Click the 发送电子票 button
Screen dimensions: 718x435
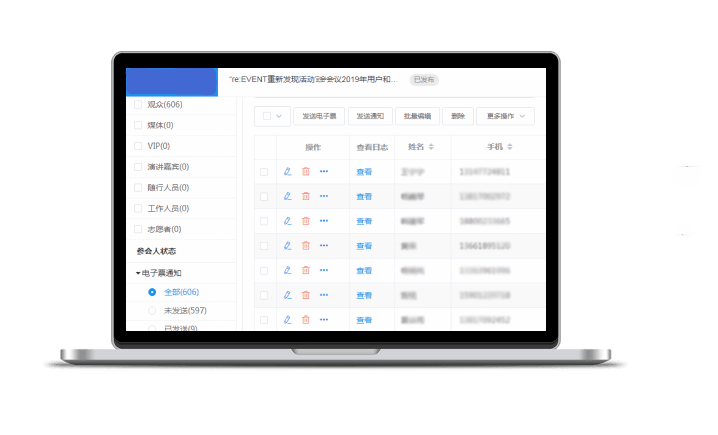tap(319, 116)
